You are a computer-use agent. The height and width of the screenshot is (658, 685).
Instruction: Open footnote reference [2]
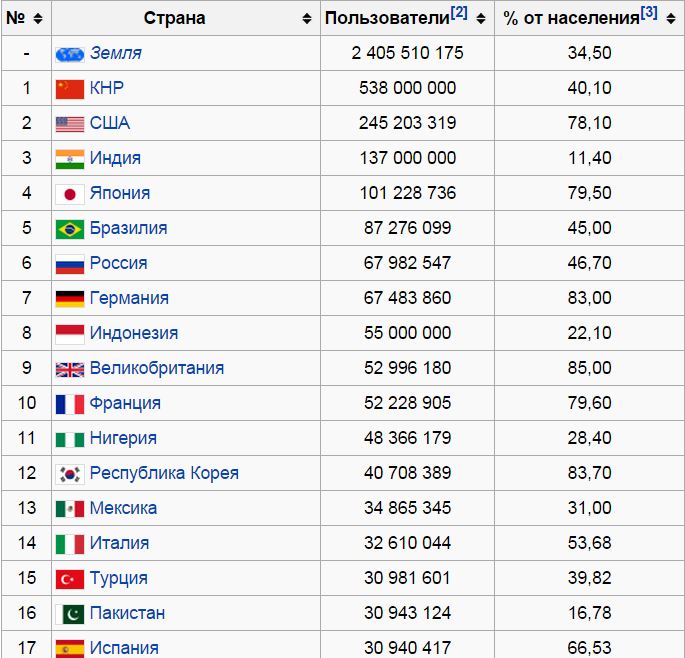(x=459, y=12)
